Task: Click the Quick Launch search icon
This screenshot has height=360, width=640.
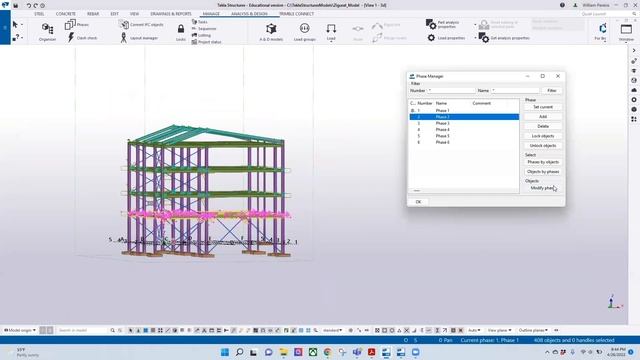Action: (x=634, y=13)
